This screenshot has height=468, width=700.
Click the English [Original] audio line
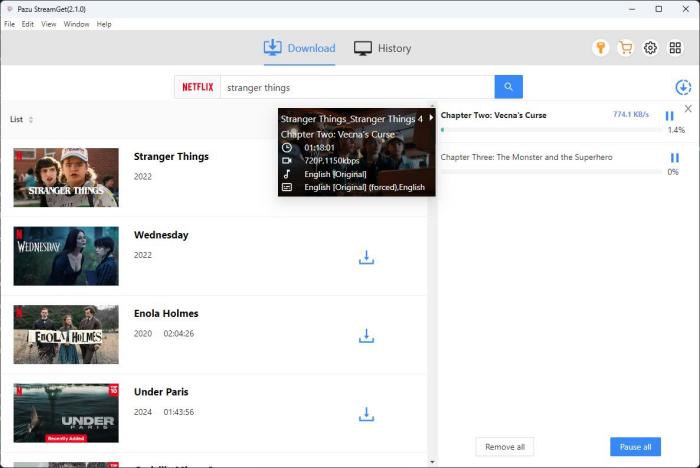coord(335,174)
